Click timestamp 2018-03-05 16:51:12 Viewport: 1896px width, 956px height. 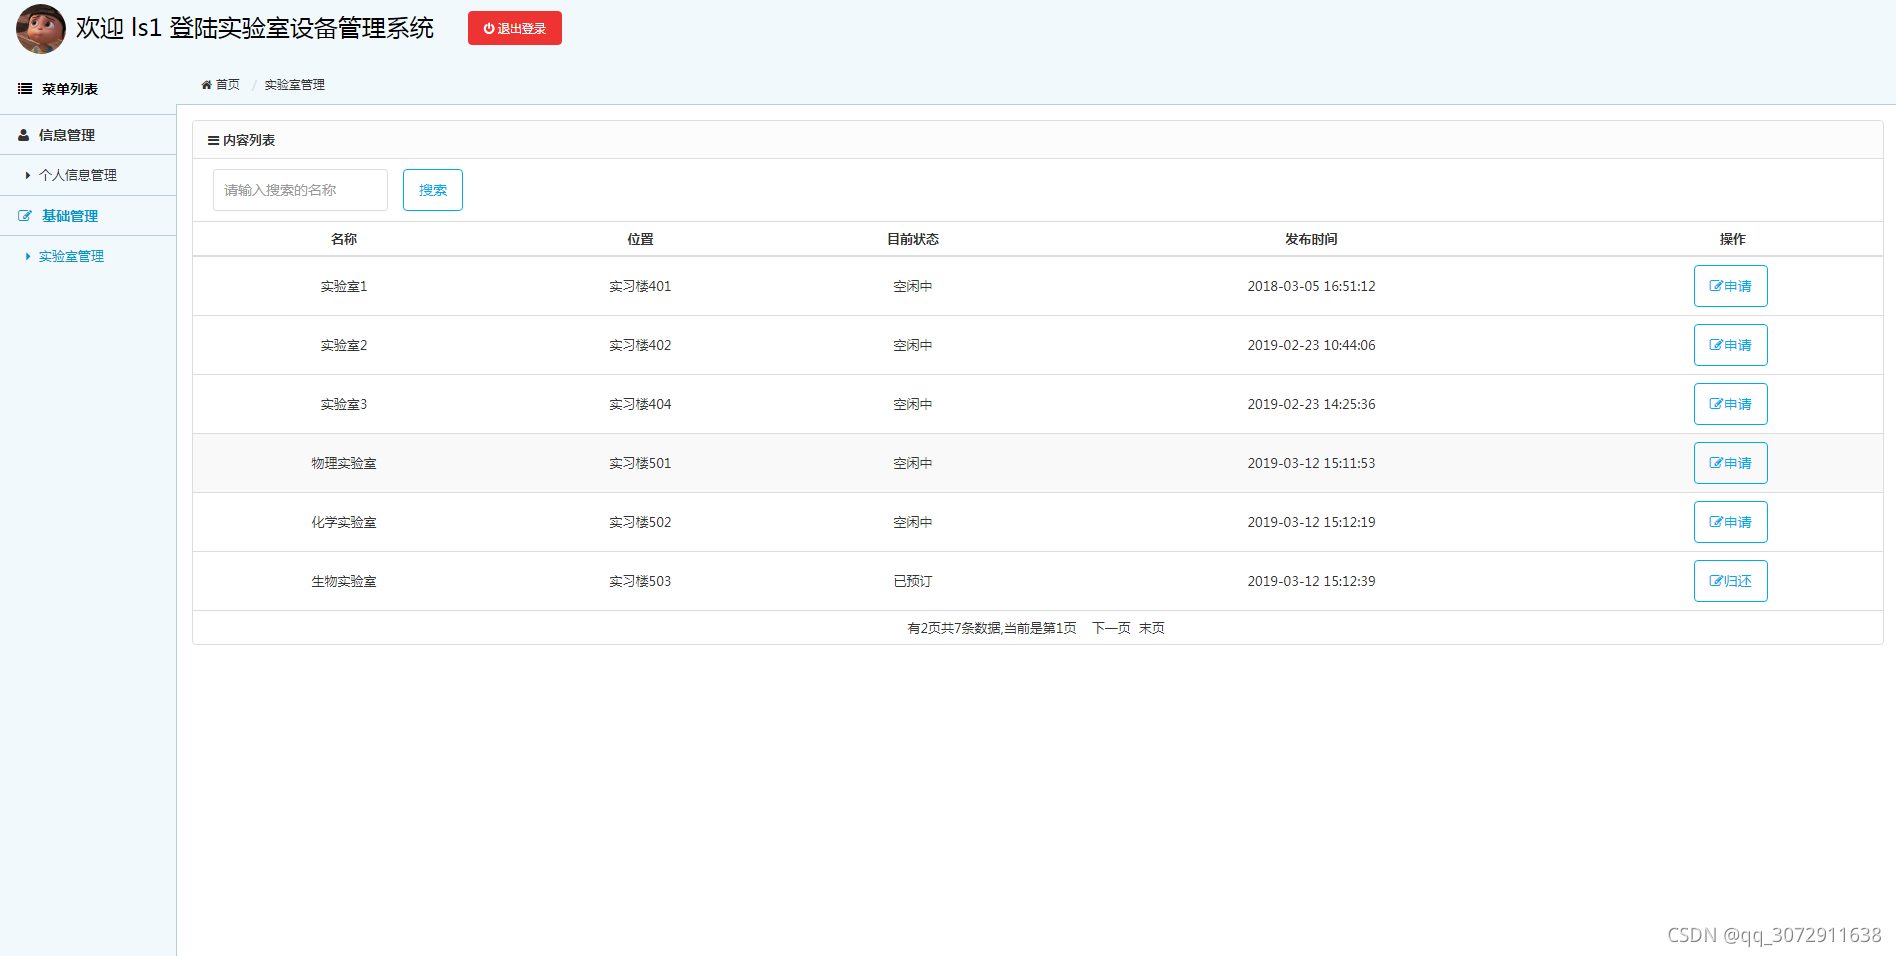(1311, 286)
